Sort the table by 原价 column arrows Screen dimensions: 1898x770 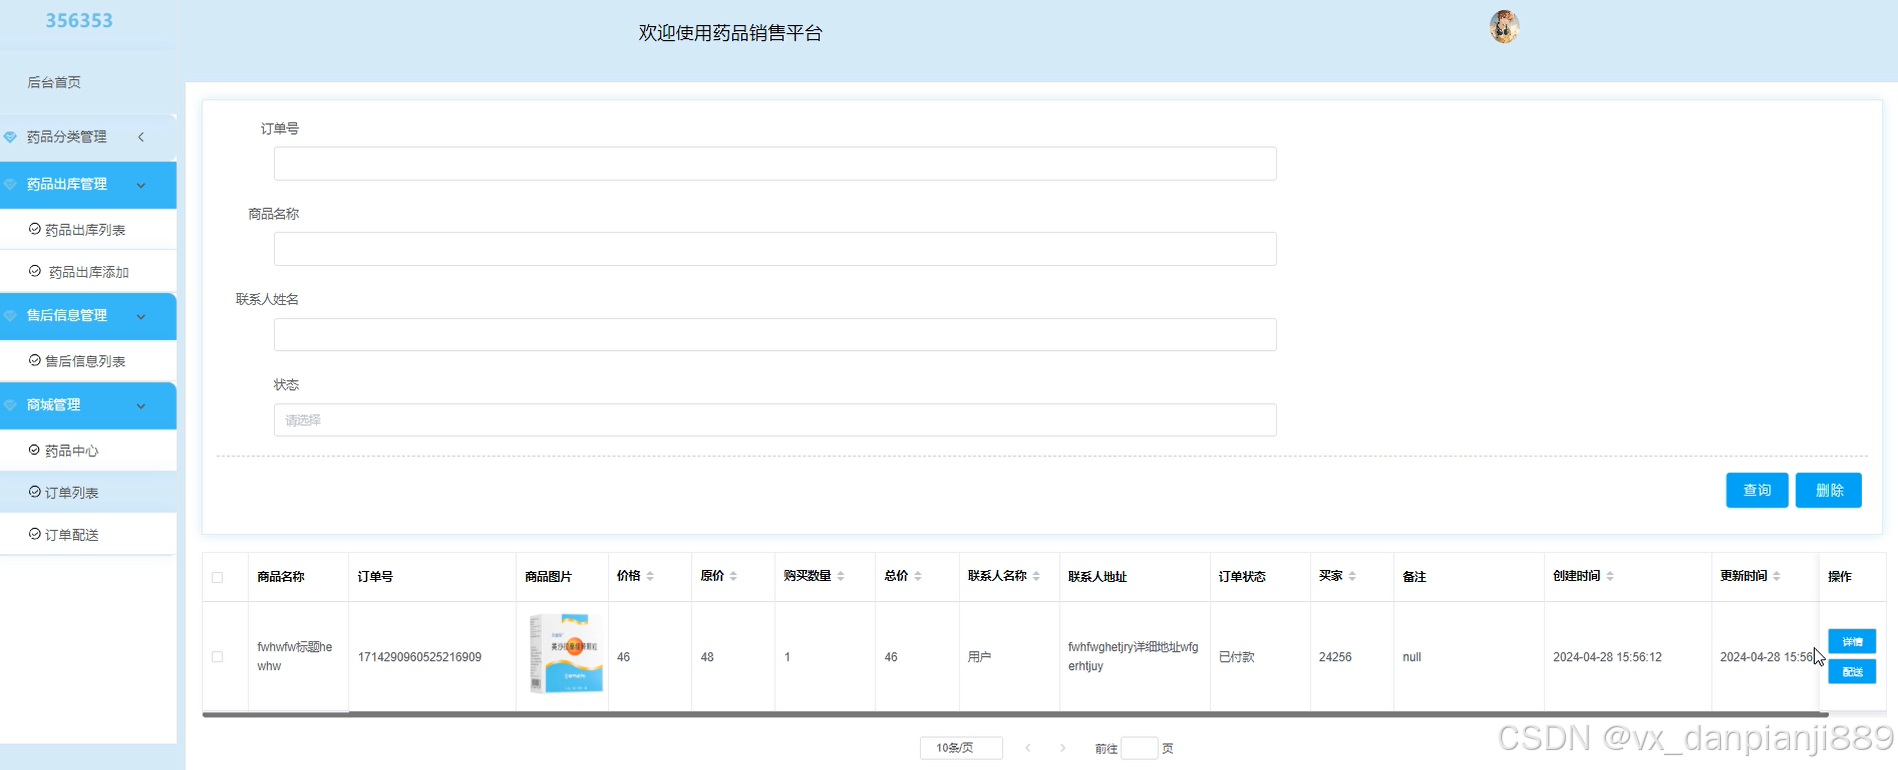[x=733, y=576]
